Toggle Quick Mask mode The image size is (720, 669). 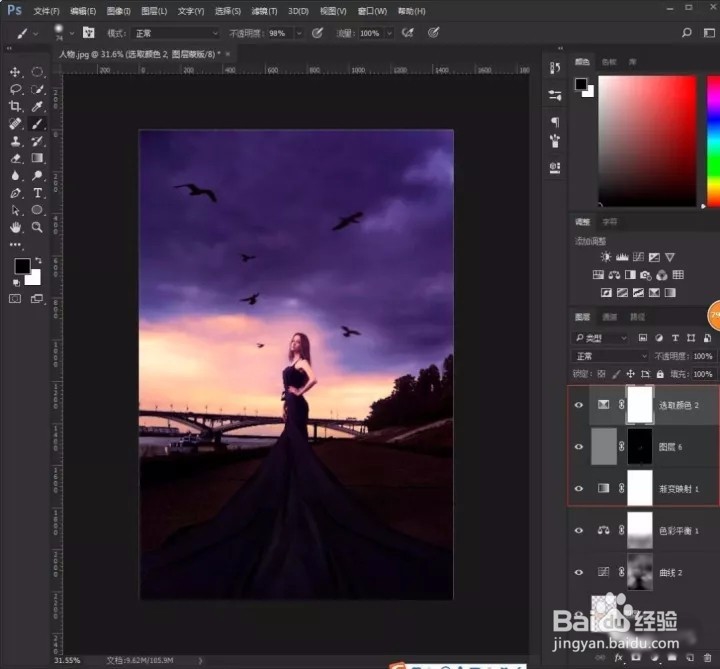tap(15, 299)
